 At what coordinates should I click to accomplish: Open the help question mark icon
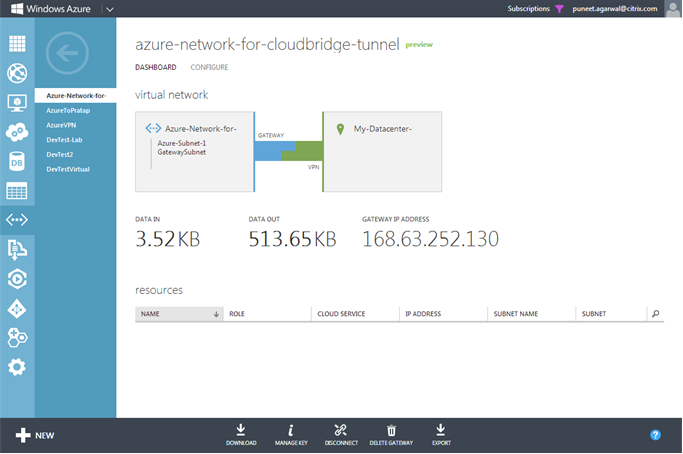tap(655, 435)
